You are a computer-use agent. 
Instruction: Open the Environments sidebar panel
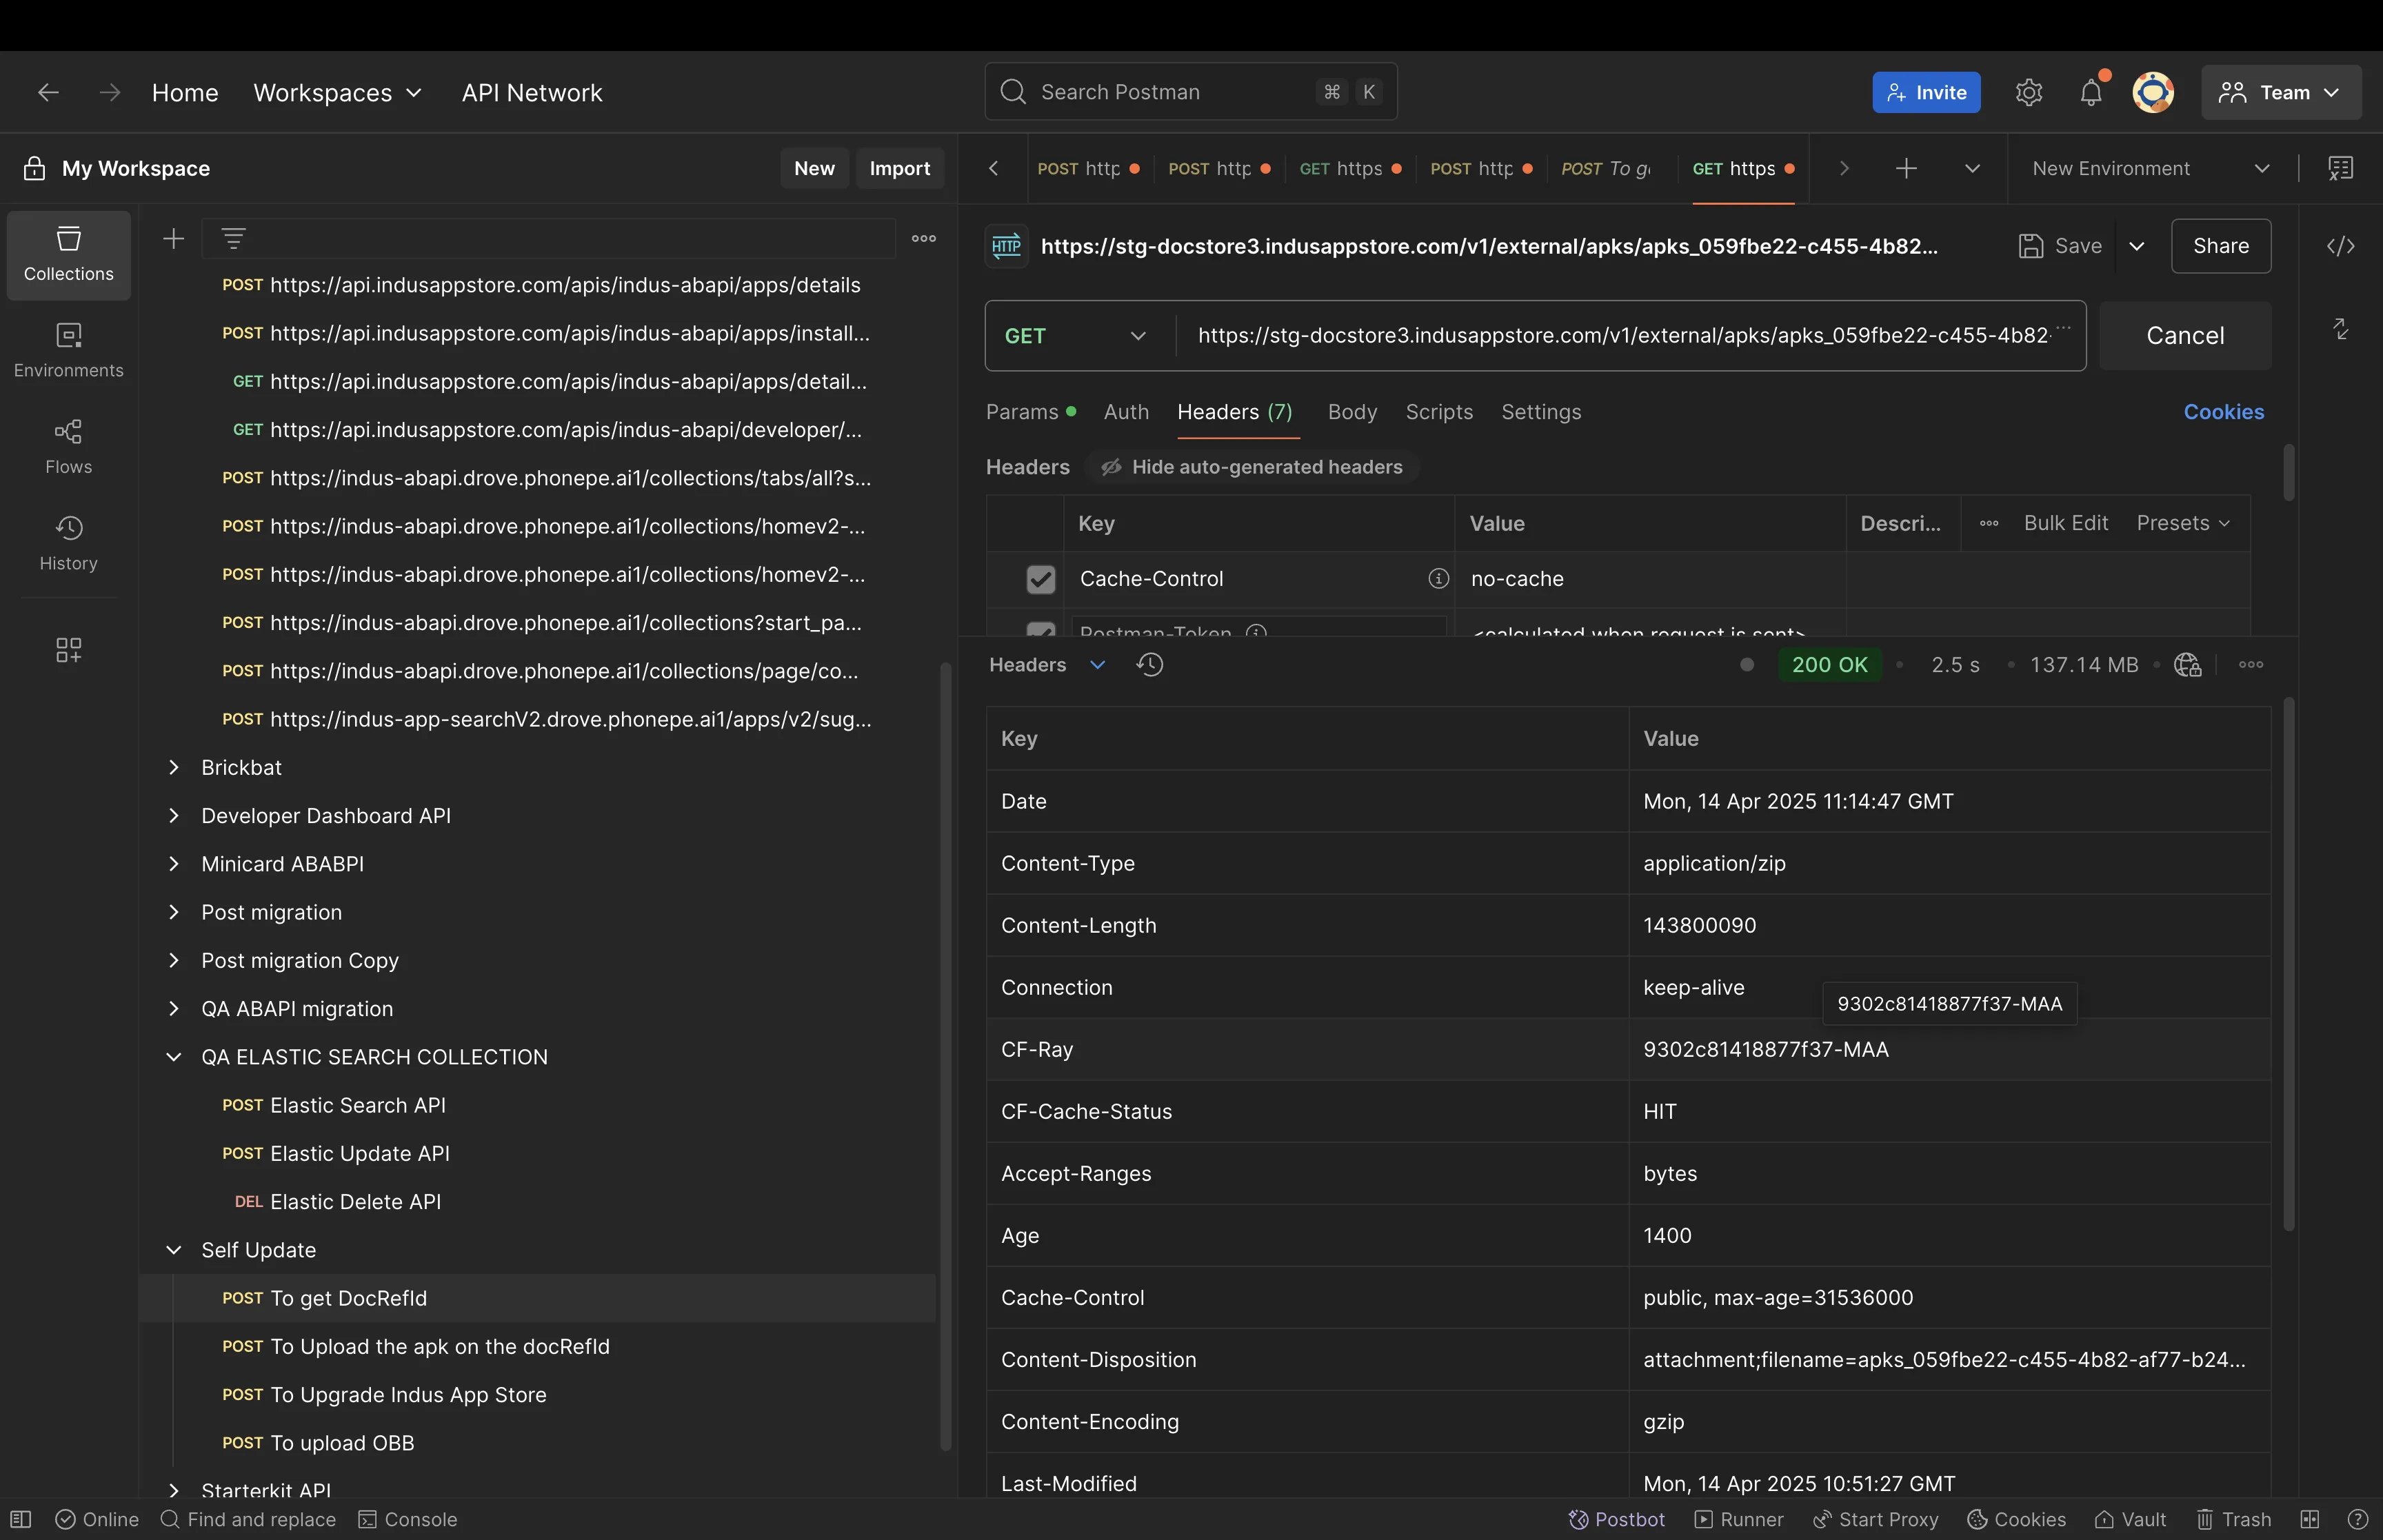click(68, 350)
